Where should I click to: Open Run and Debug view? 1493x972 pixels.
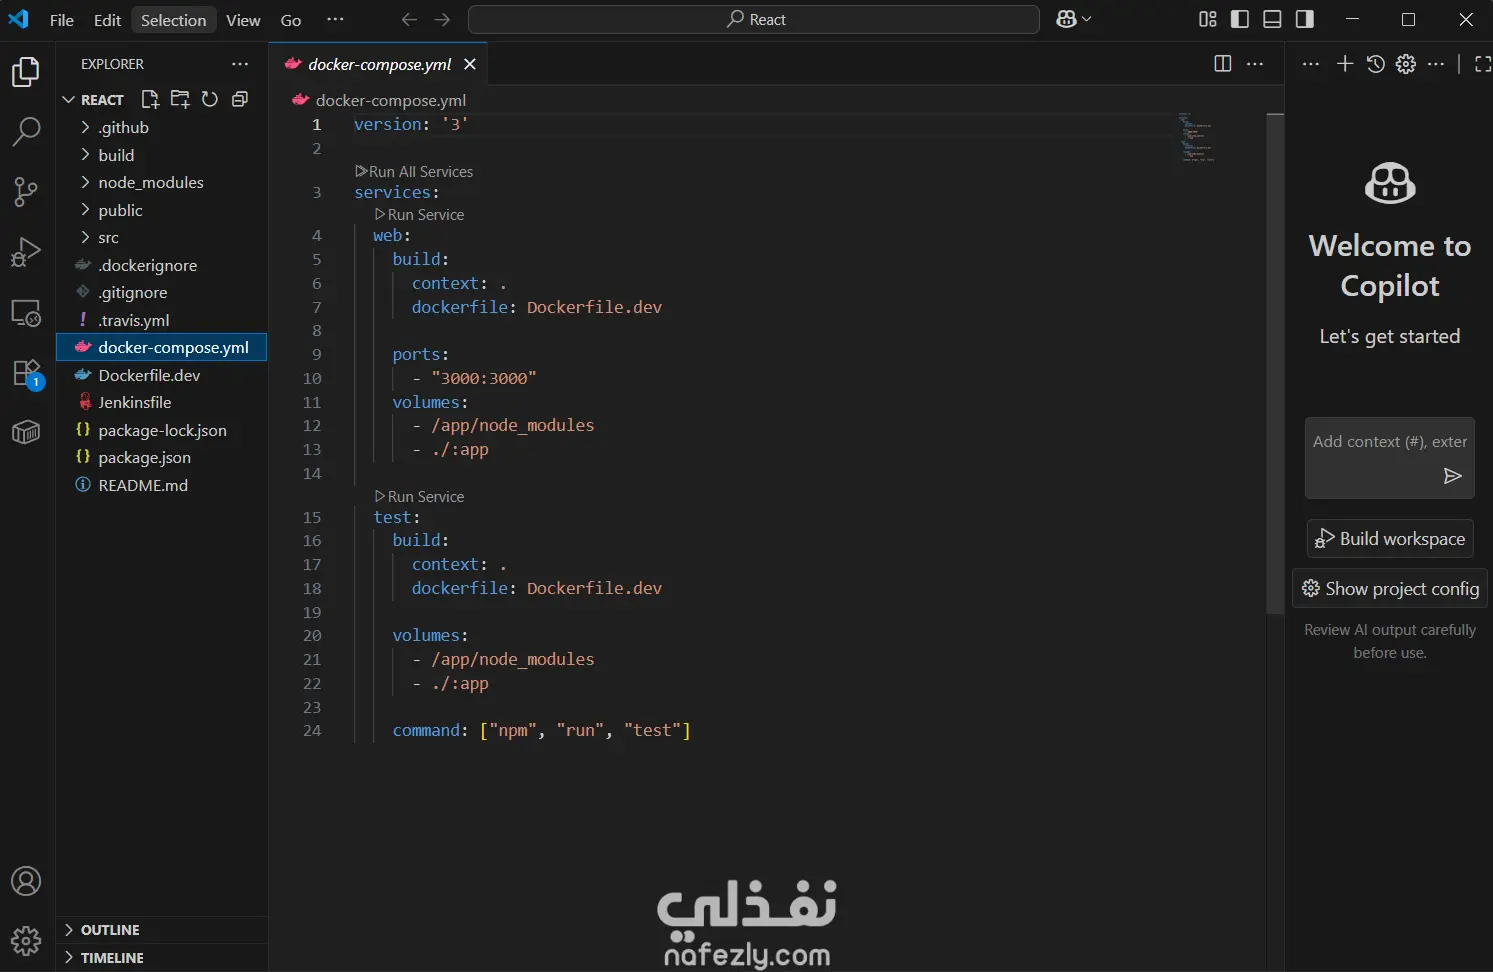(x=26, y=252)
